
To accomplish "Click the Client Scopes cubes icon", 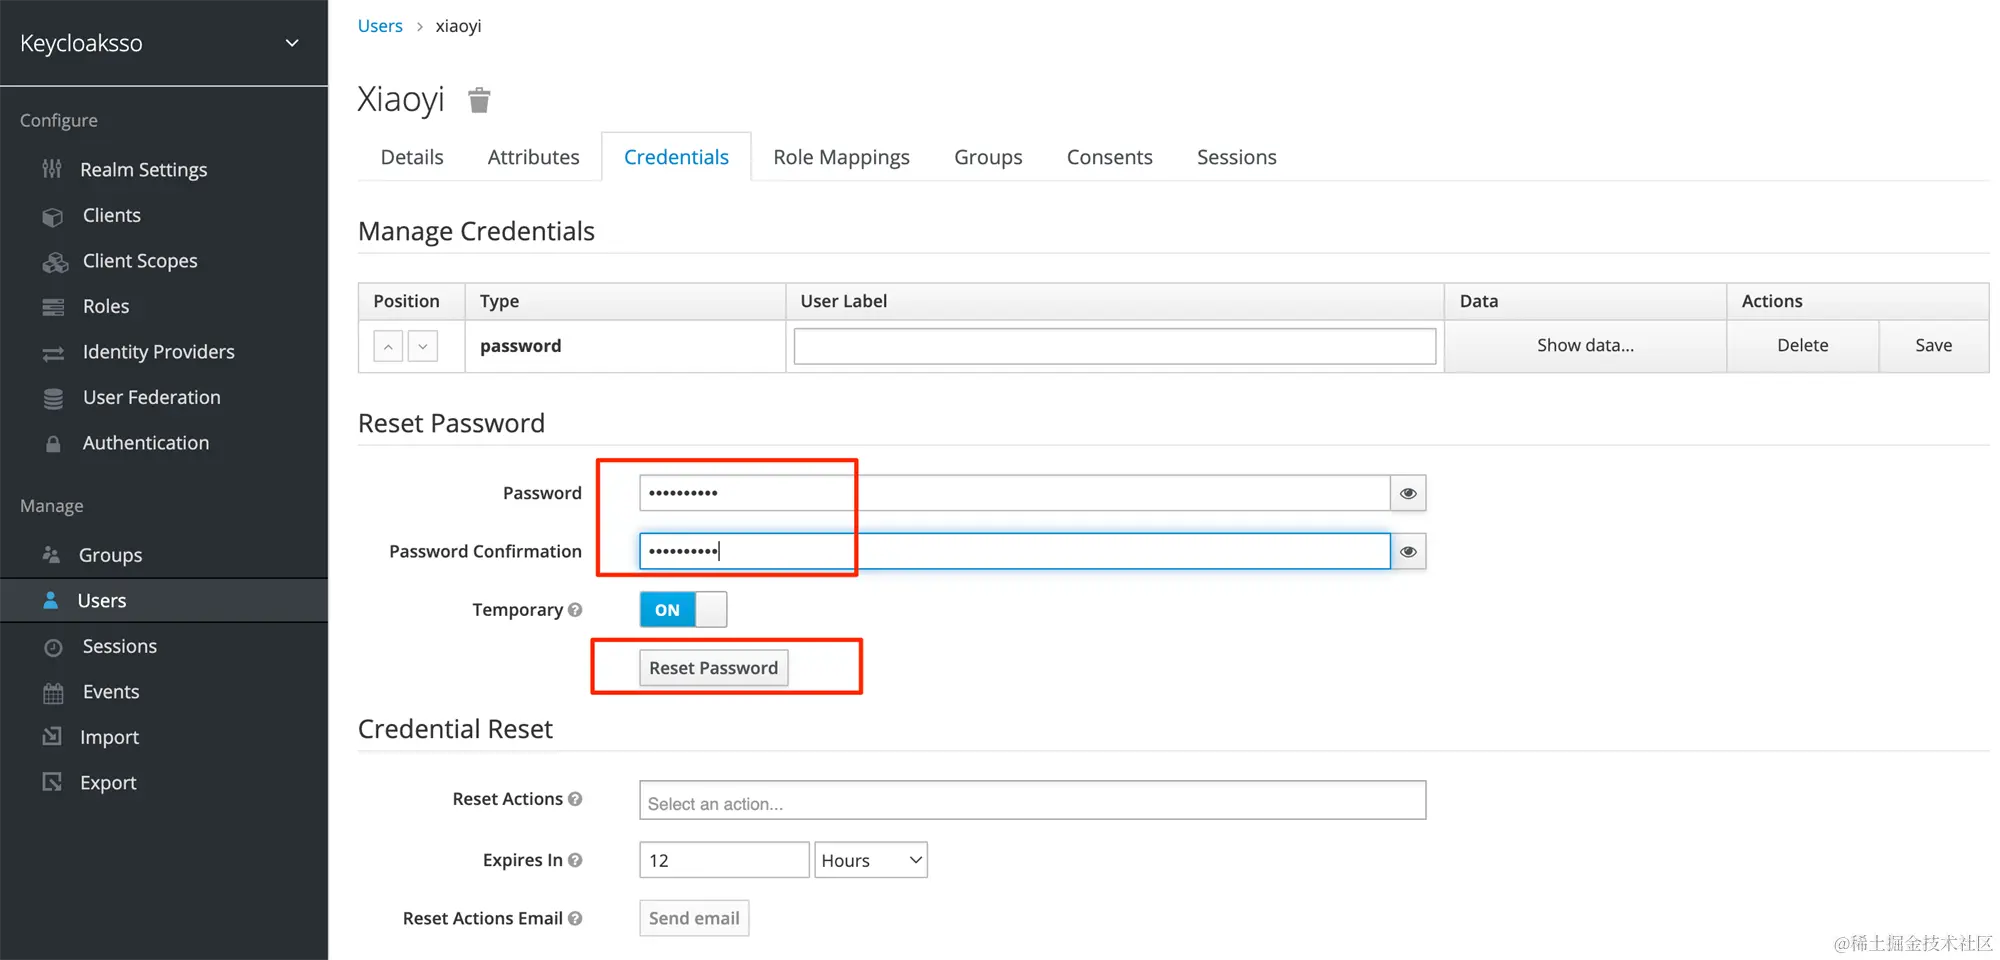I will tap(54, 262).
